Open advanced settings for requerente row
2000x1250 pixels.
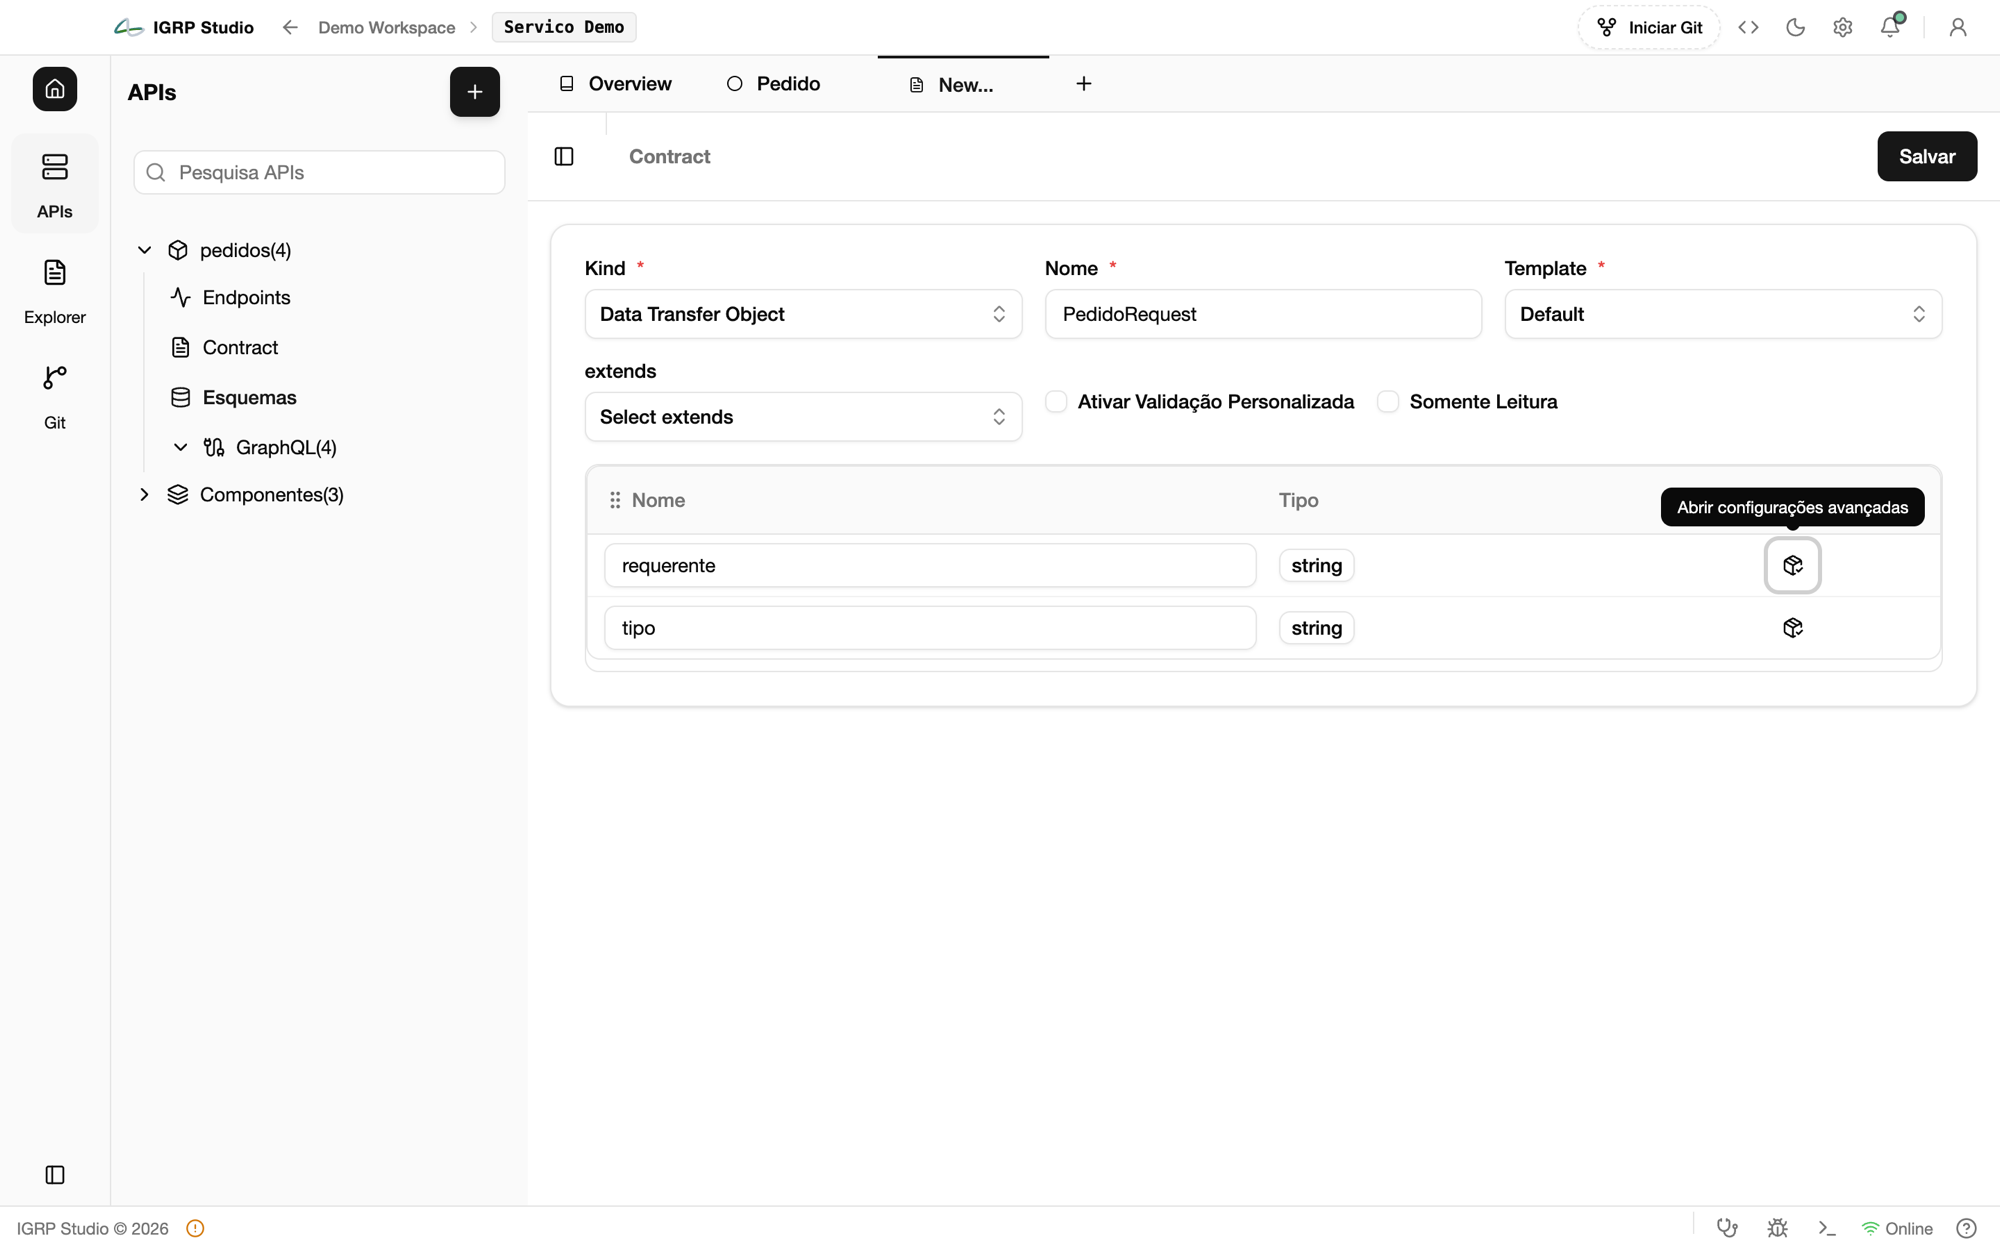(1792, 565)
